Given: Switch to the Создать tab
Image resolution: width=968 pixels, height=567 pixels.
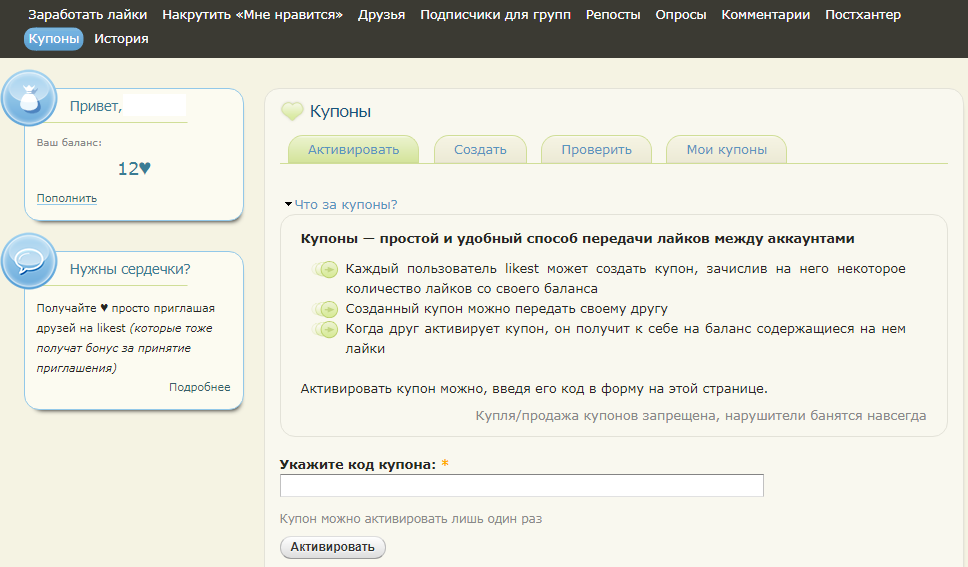Looking at the screenshot, I should click(480, 150).
